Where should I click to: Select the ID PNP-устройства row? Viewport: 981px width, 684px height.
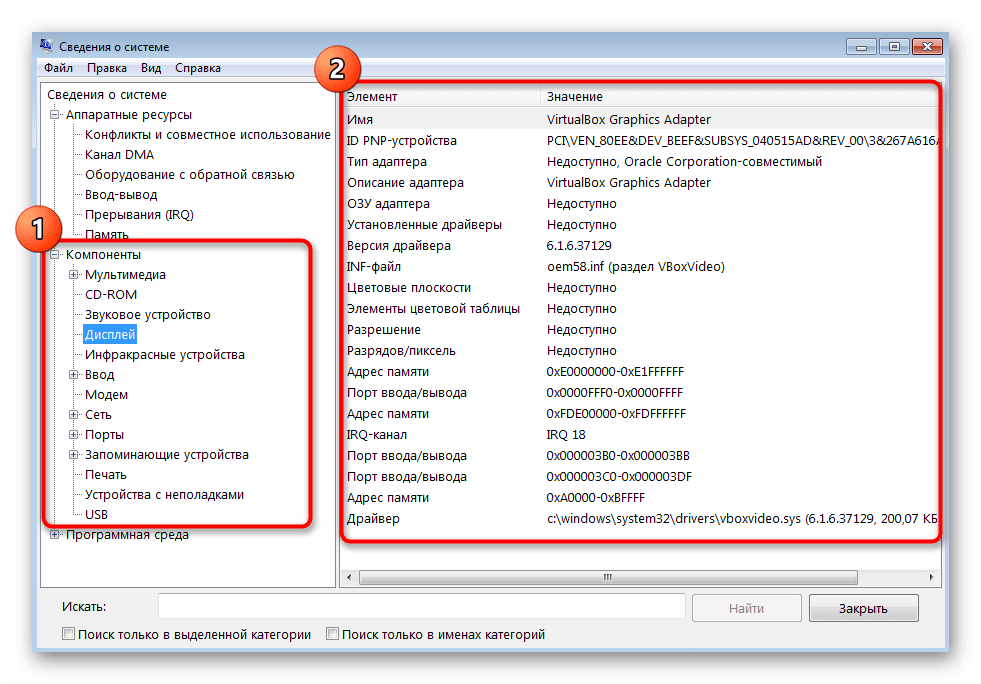[641, 141]
